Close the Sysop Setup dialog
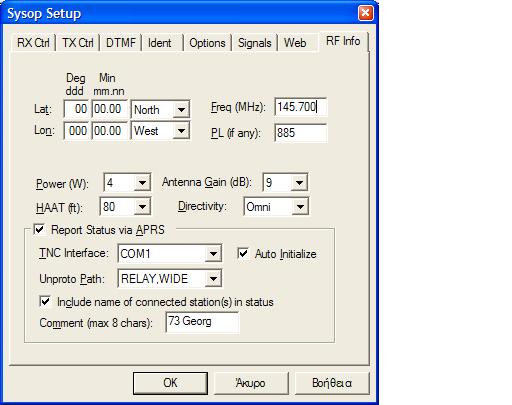The width and height of the screenshot is (512, 405). click(365, 13)
